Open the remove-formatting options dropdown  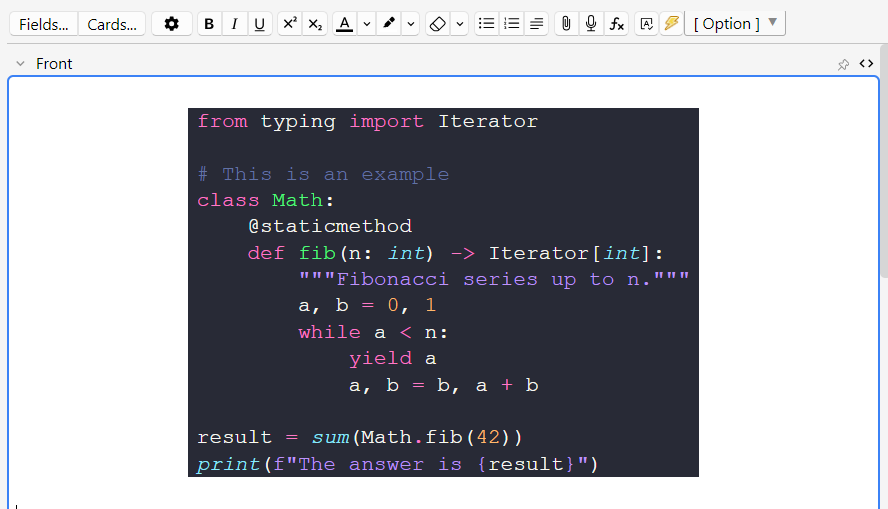[460, 24]
